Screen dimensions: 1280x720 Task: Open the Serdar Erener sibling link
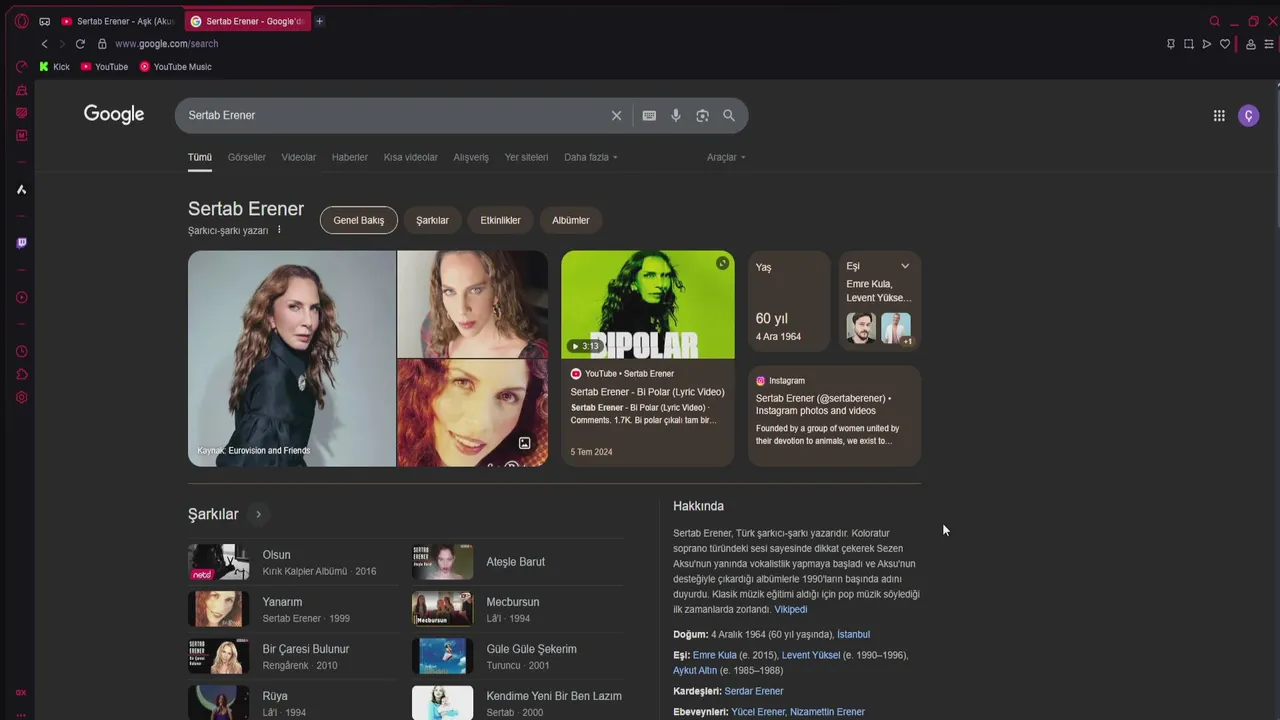click(x=754, y=691)
